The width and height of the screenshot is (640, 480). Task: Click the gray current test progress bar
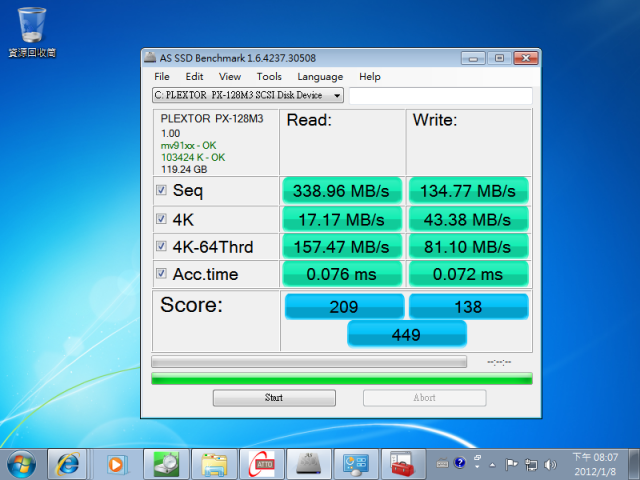[x=309, y=361]
